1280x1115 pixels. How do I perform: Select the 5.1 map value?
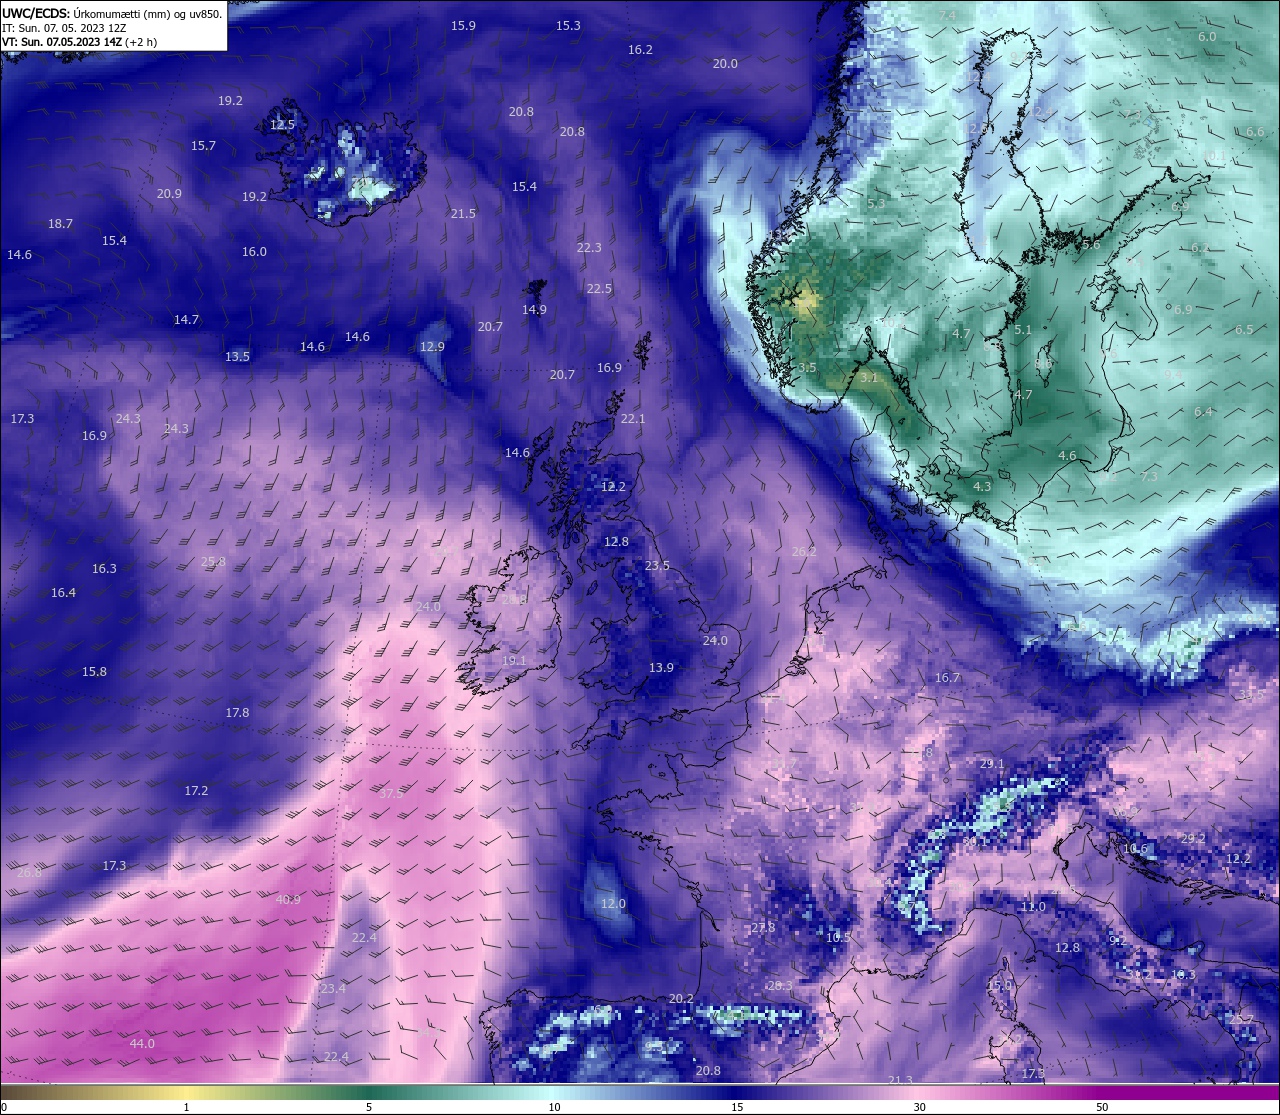click(1022, 330)
